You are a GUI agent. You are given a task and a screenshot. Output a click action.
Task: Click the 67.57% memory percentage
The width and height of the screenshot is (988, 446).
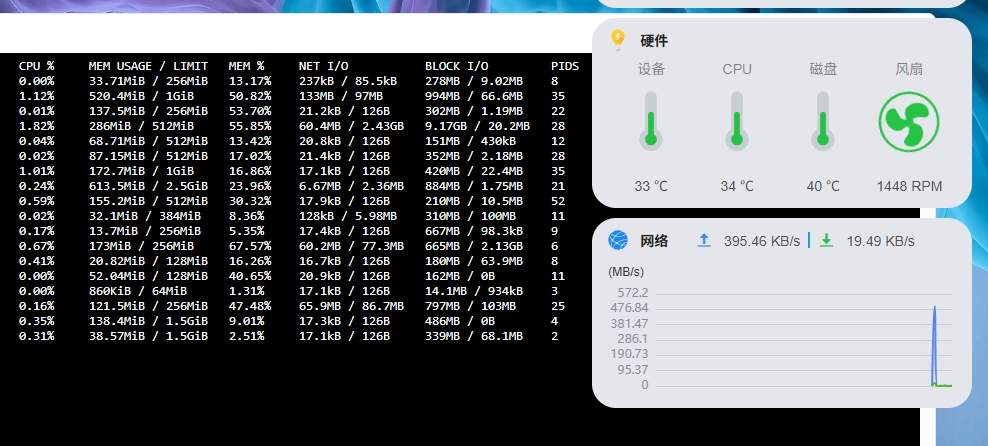point(250,246)
